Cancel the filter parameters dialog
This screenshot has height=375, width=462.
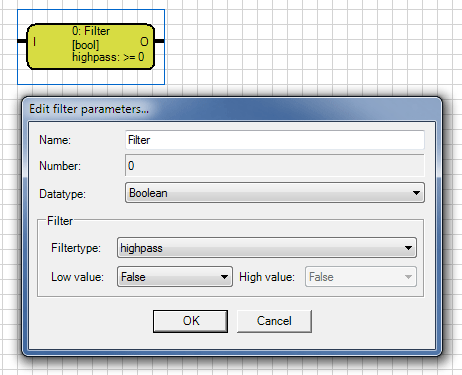(274, 321)
